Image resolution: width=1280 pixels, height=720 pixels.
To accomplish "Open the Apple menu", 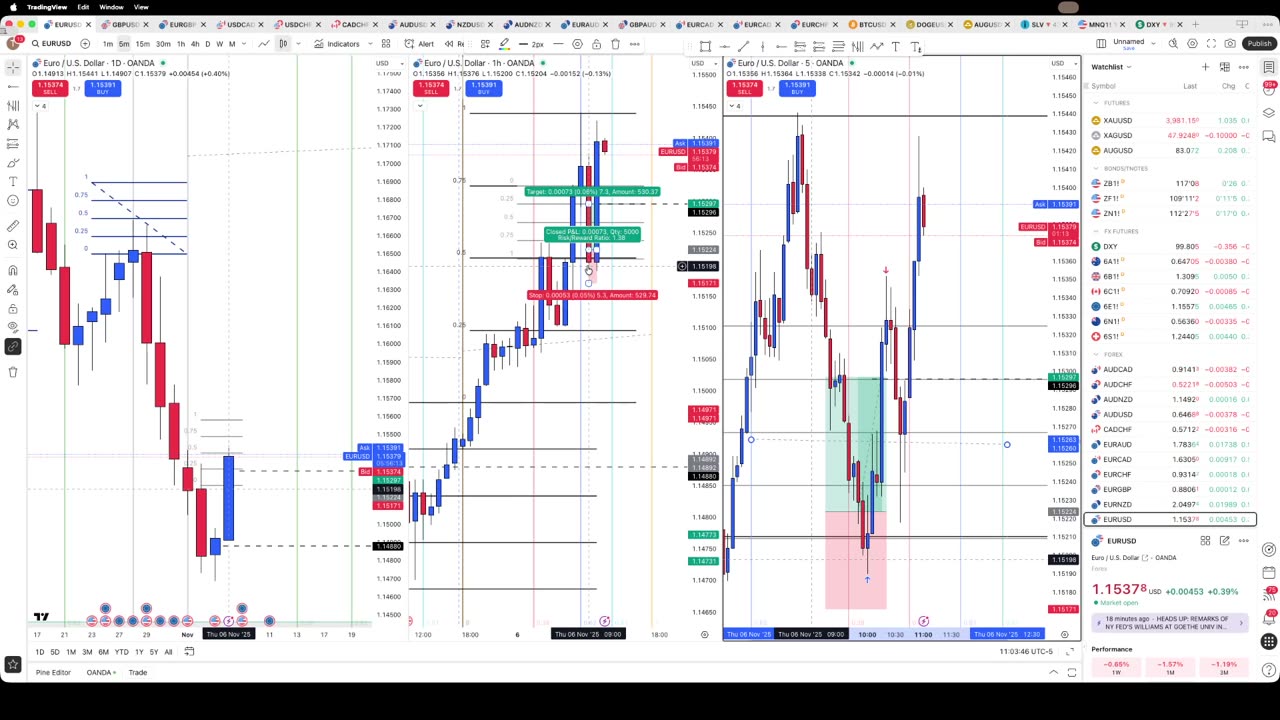I will point(14,7).
